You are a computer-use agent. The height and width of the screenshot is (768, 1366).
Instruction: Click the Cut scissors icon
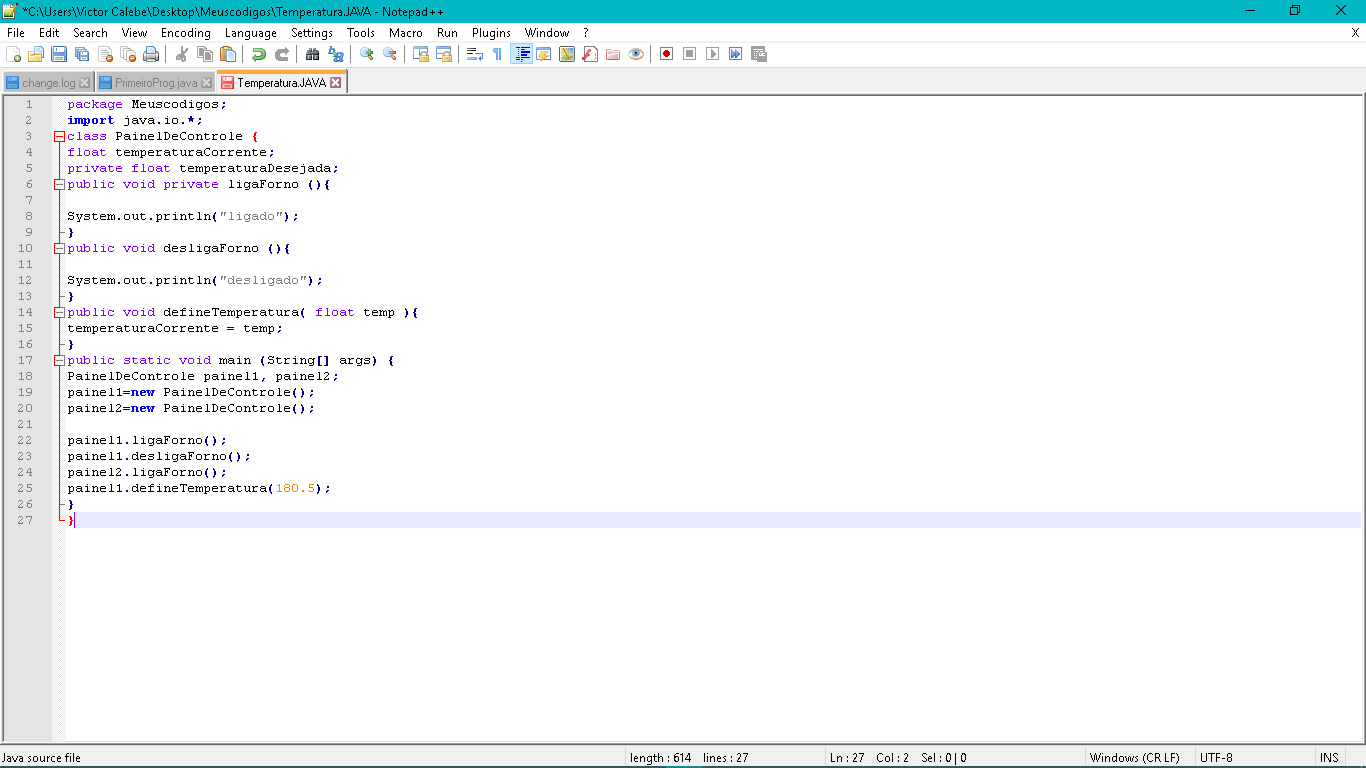point(182,54)
